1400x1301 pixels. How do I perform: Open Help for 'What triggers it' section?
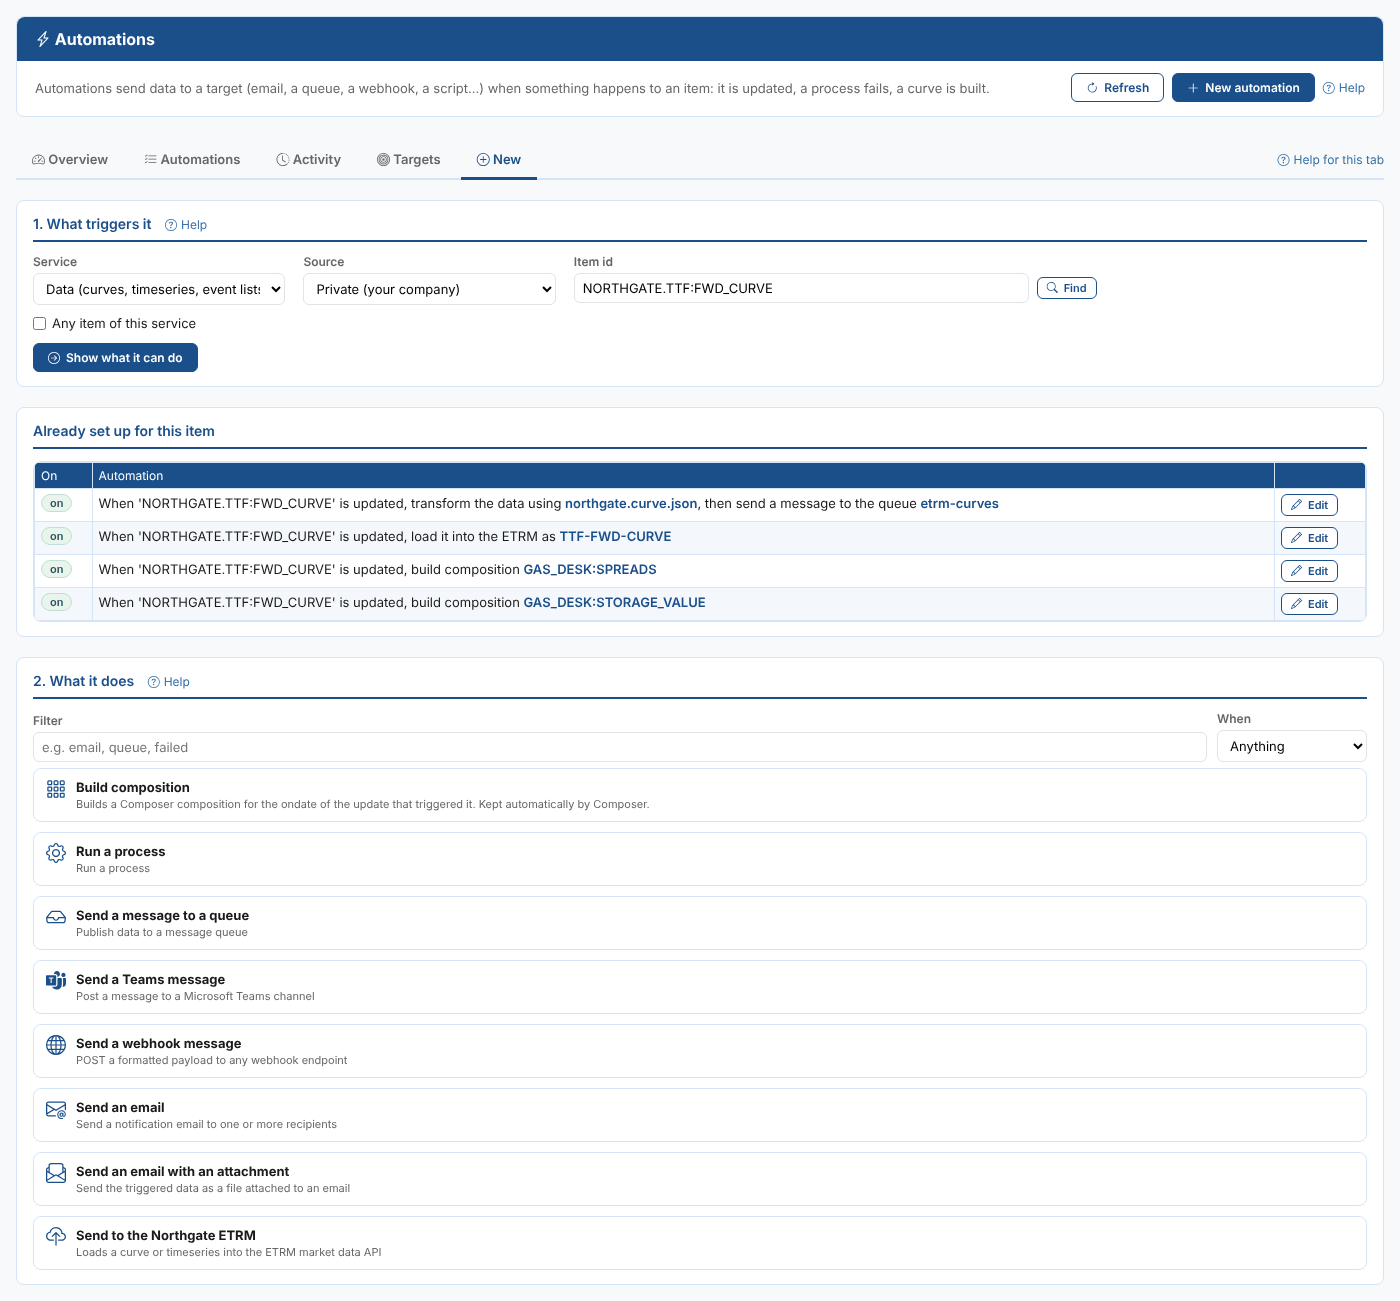pos(186,225)
